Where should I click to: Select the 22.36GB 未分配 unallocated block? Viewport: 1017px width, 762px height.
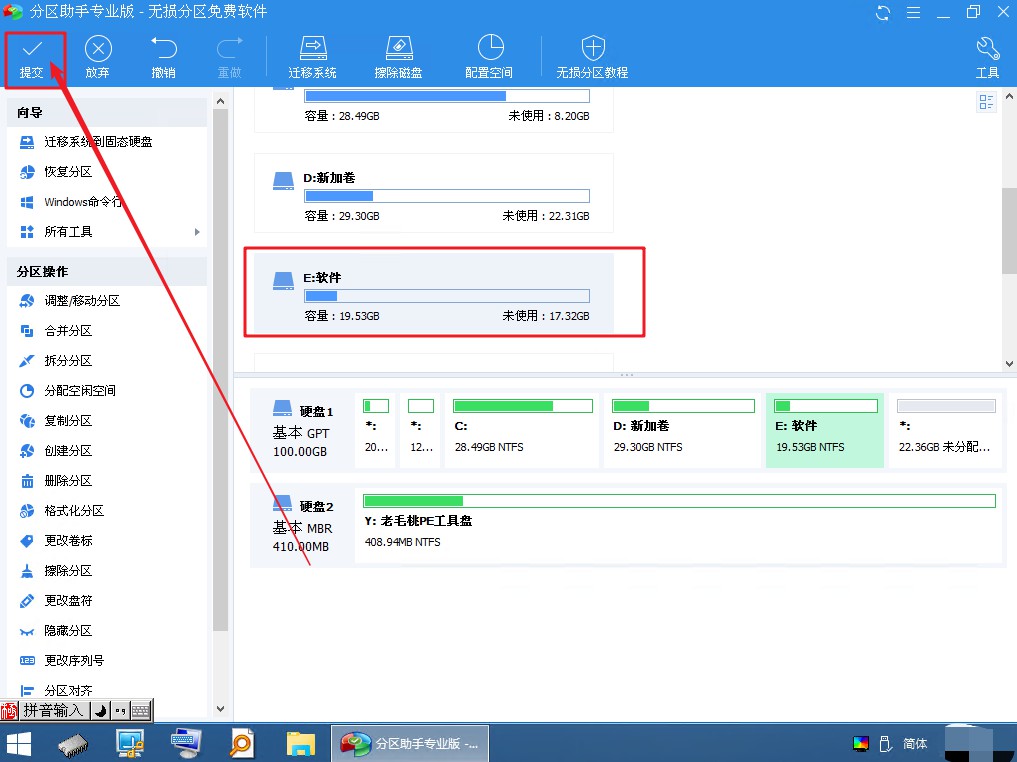tap(946, 430)
